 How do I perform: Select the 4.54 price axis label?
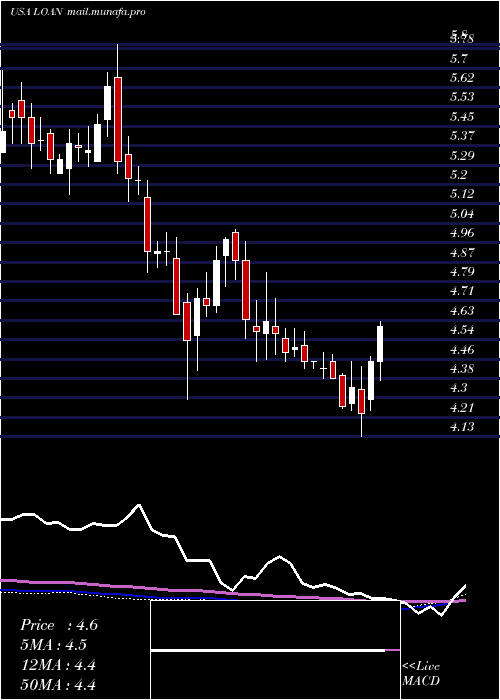click(462, 330)
